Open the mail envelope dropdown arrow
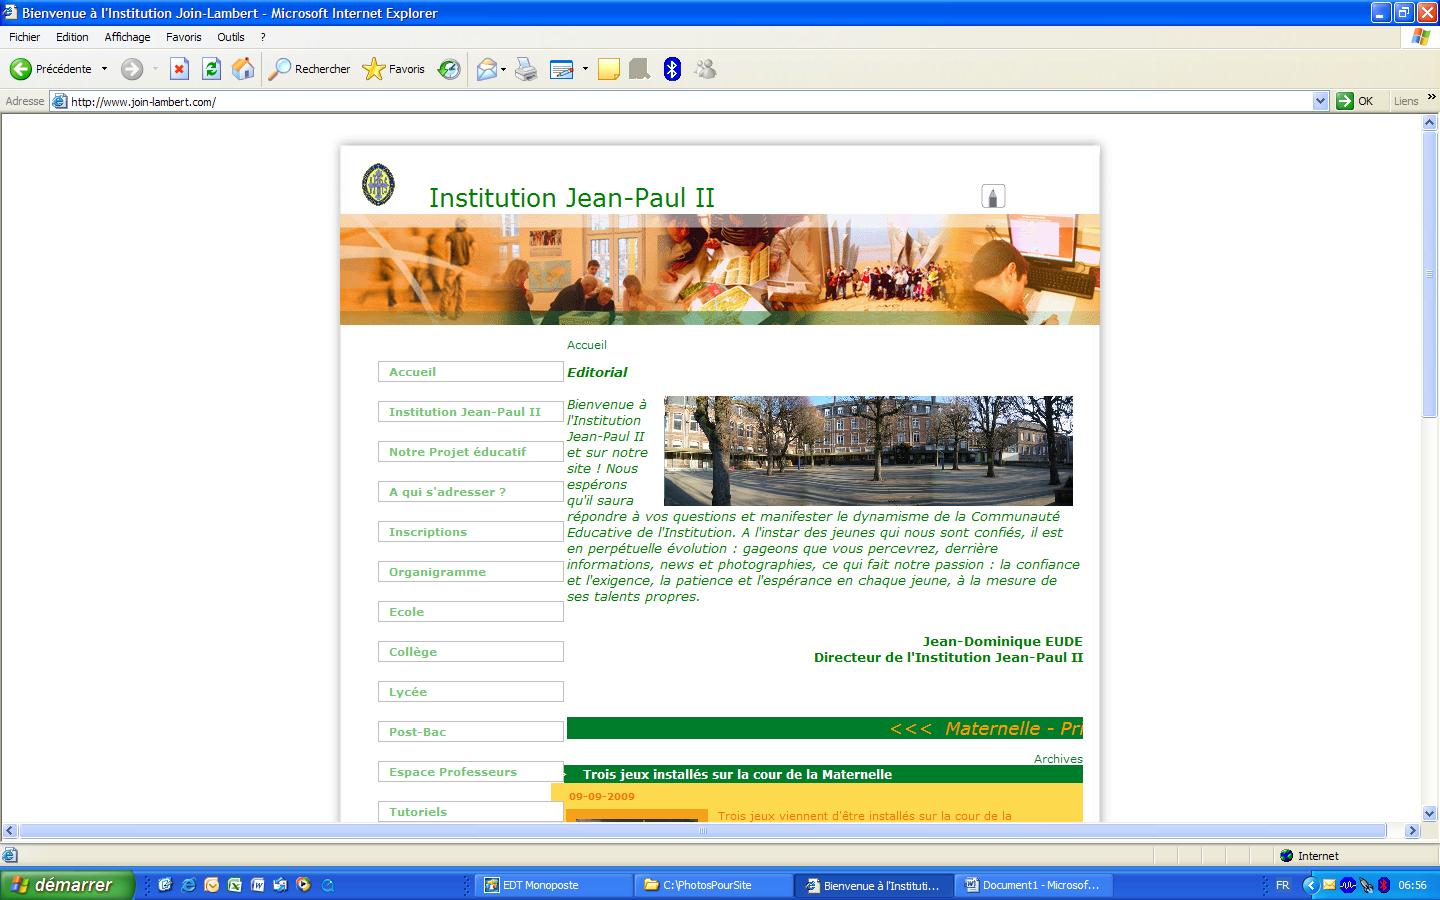Screen dimensions: 1440x900 coord(503,69)
